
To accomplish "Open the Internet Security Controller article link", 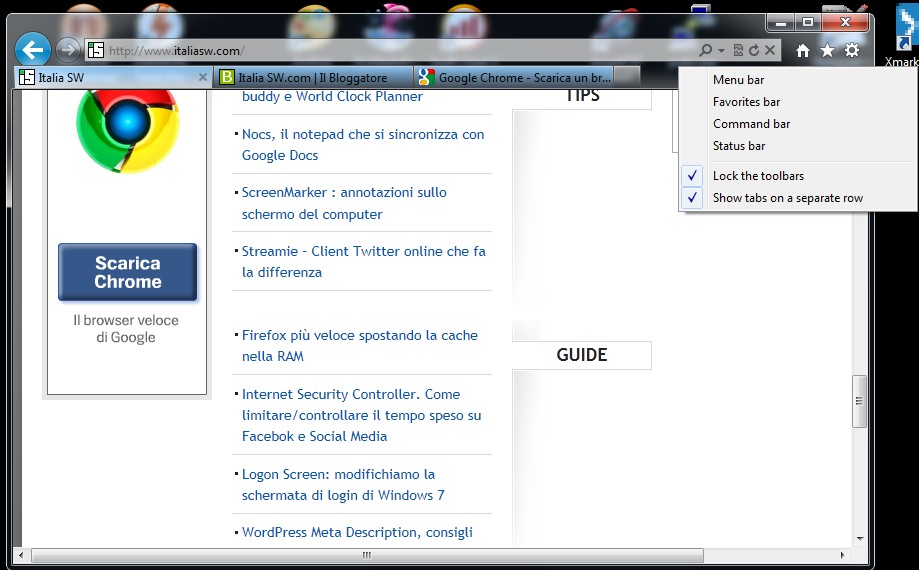I will coord(361,415).
